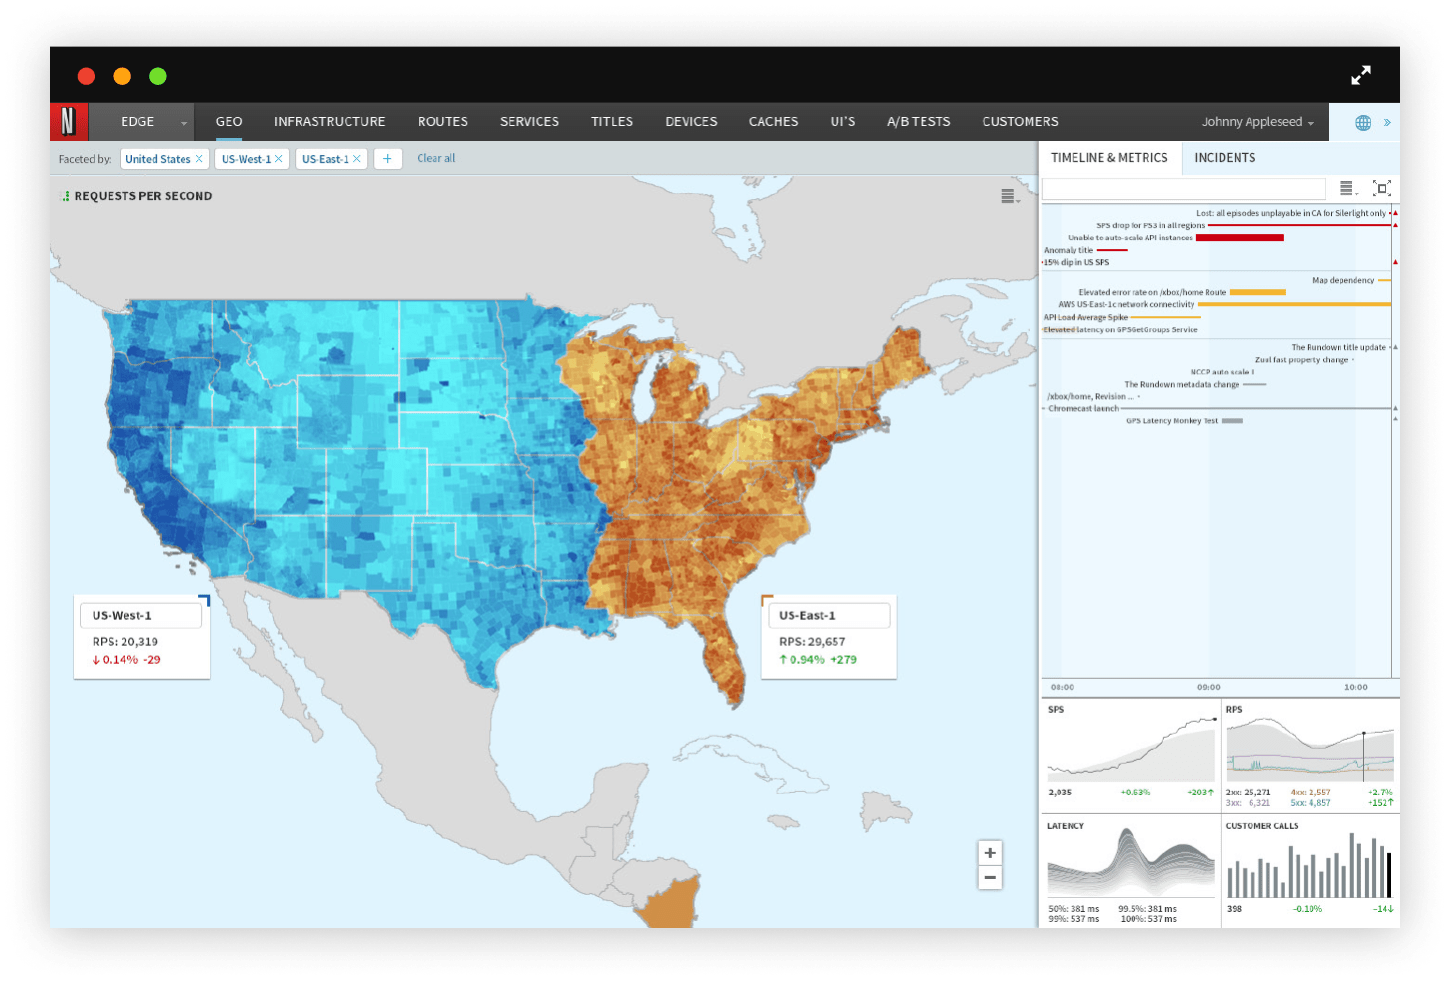Select the SERVICES tab
Screen dimensions: 1450x982
click(x=529, y=122)
